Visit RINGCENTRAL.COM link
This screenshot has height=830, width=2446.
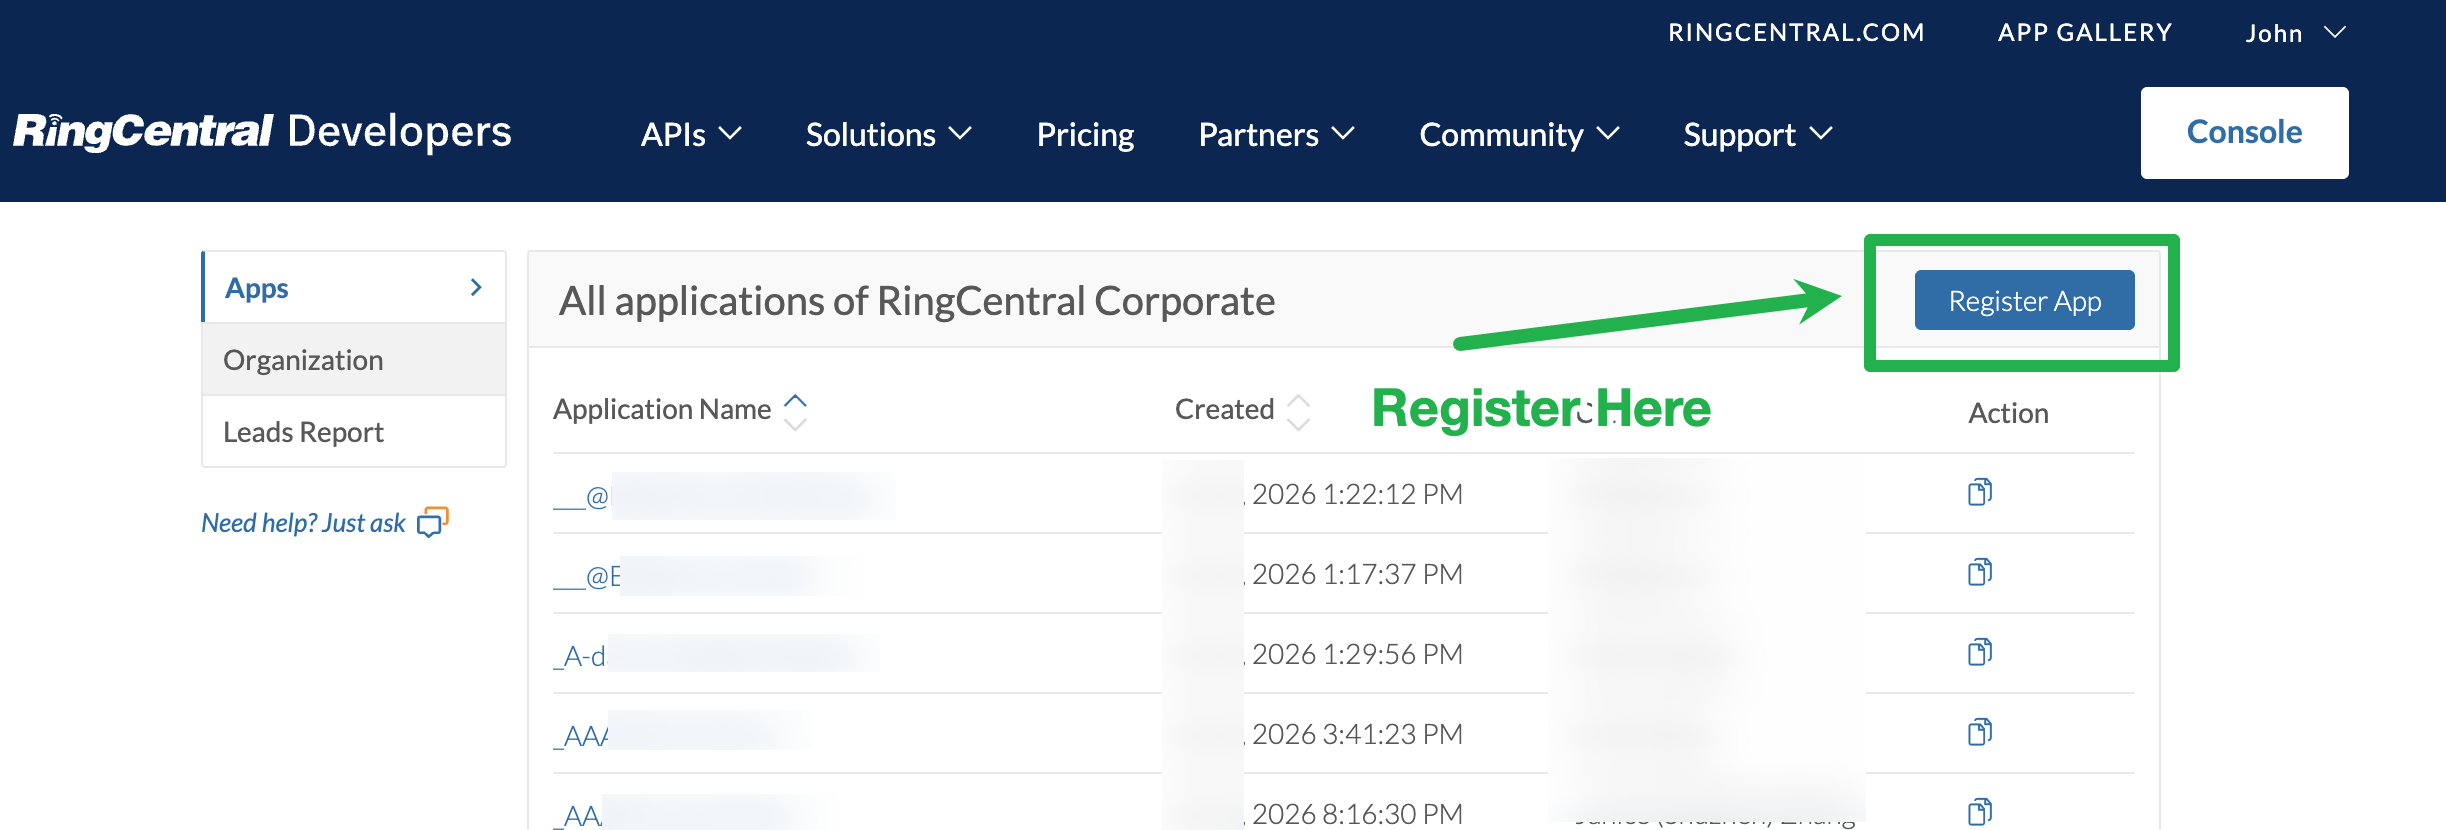(1796, 33)
